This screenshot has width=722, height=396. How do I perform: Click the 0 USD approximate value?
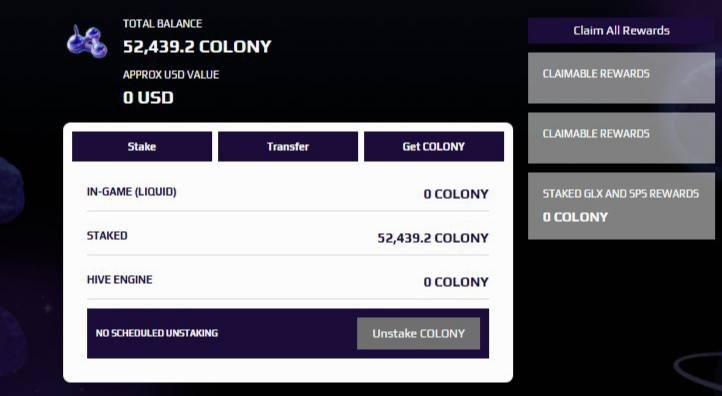click(x=148, y=98)
